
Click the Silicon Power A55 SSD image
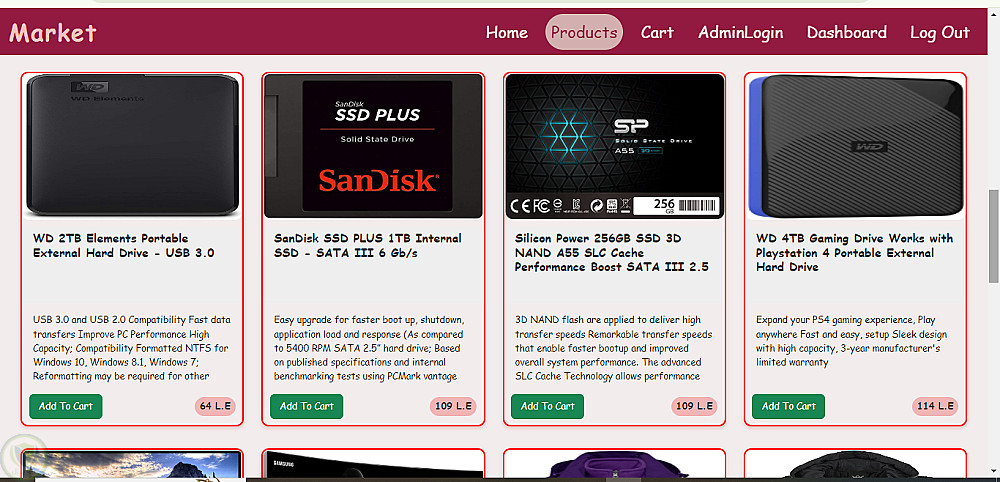point(614,146)
